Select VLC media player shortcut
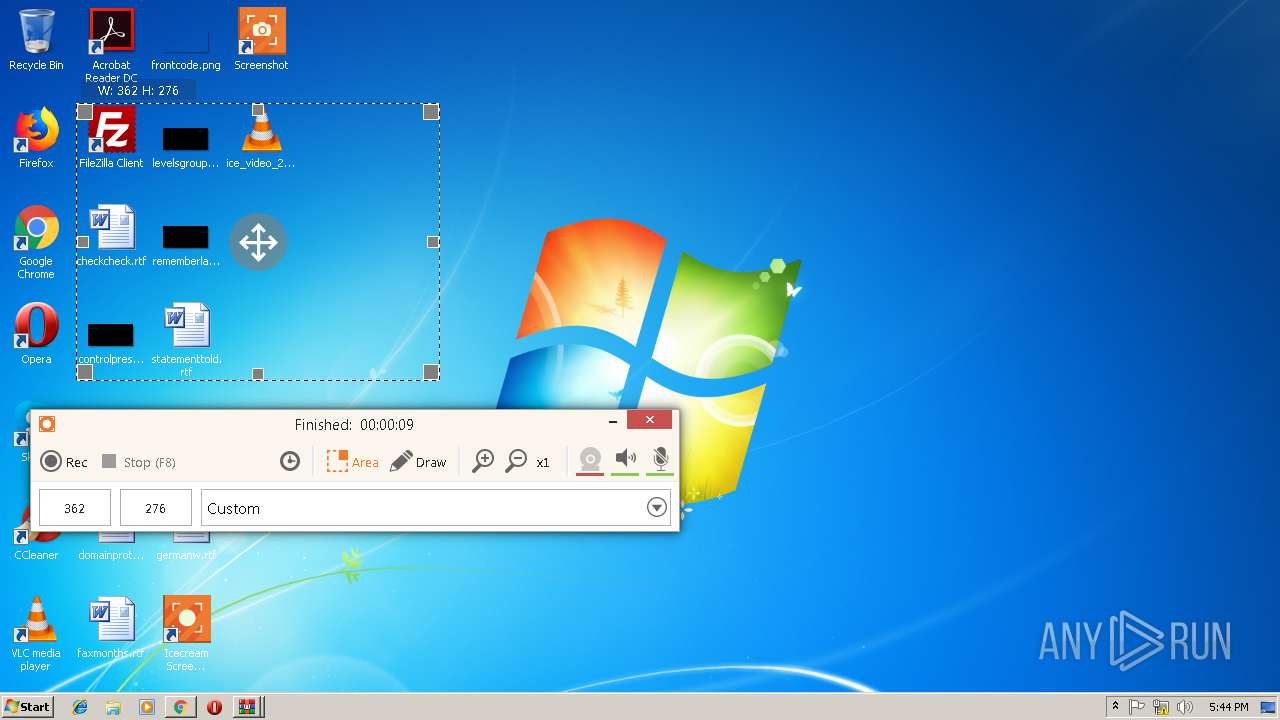This screenshot has height=720, width=1280. [36, 633]
